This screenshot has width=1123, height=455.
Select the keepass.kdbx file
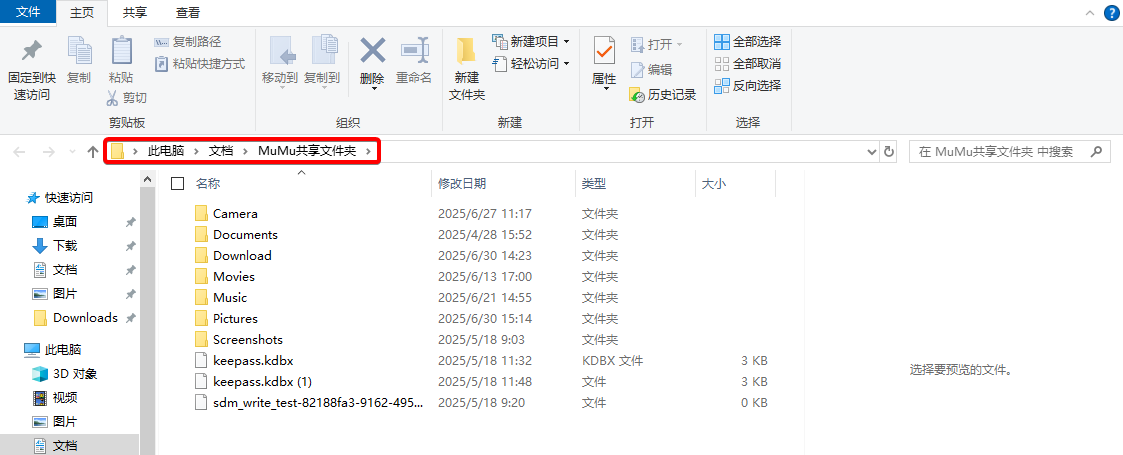click(x=253, y=360)
